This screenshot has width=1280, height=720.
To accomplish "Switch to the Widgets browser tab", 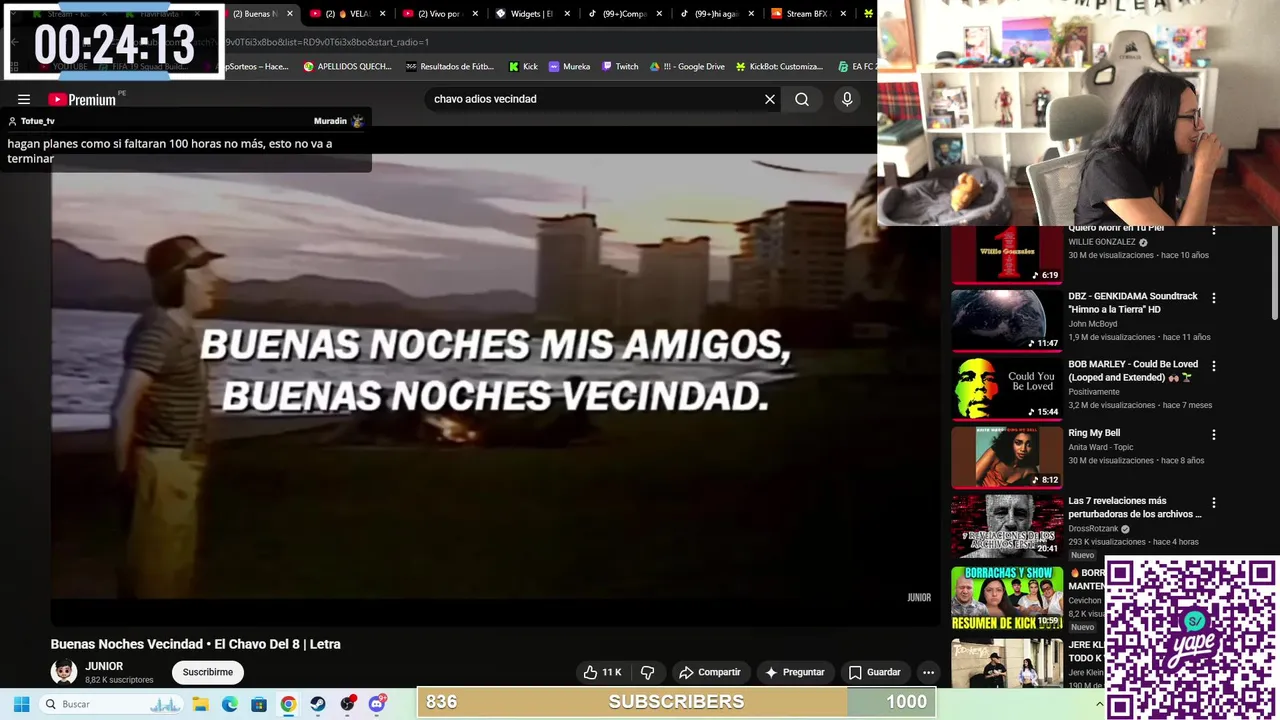I will (x=531, y=14).
